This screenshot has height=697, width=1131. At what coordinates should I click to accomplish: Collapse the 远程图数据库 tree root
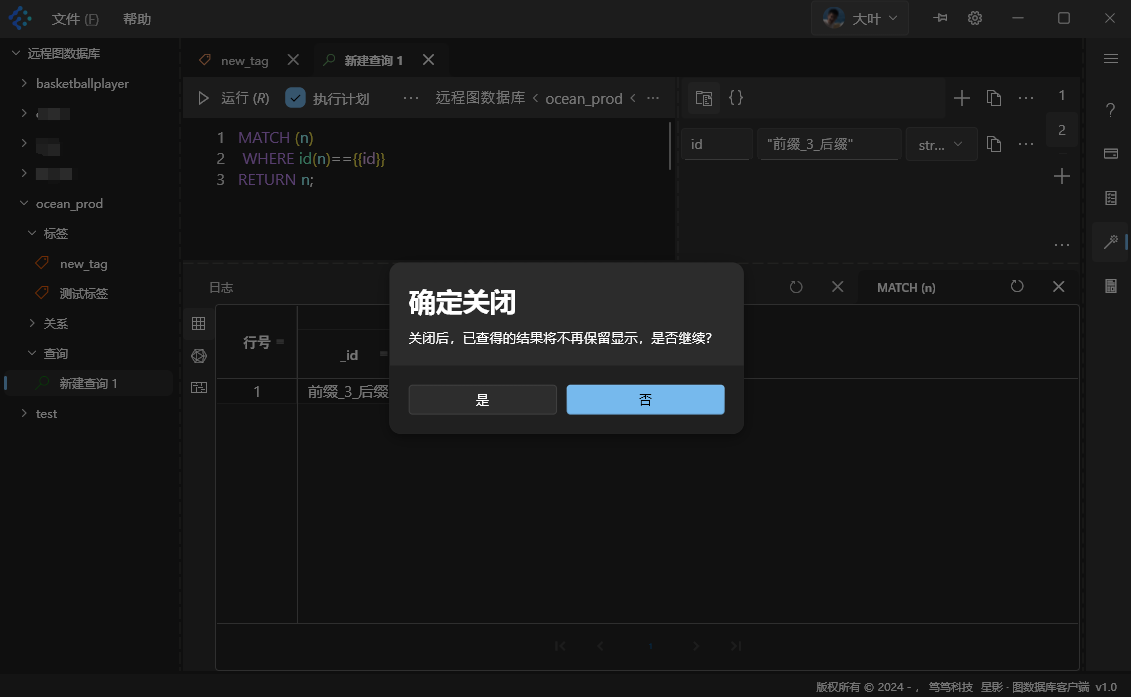point(16,53)
